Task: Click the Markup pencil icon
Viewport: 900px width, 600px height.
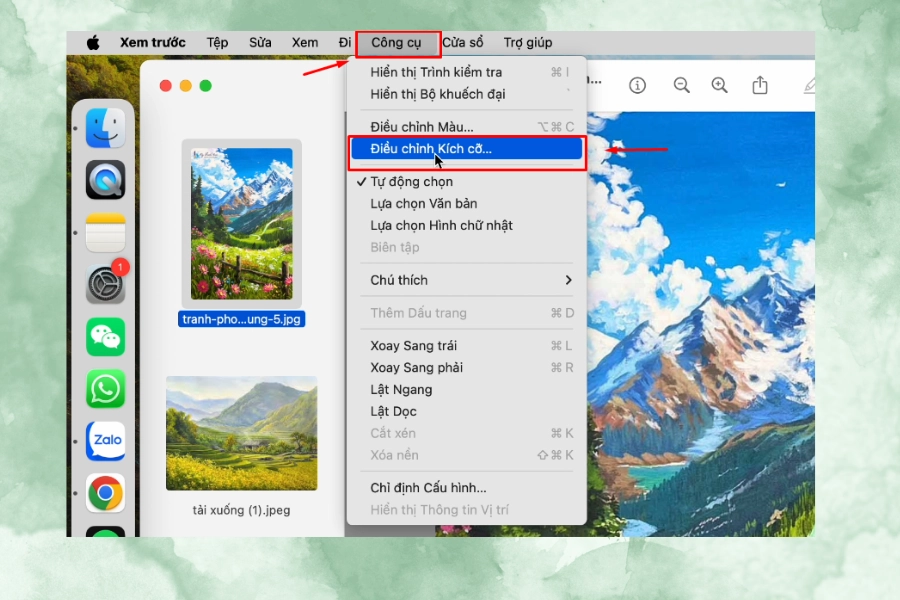Action: (x=809, y=86)
